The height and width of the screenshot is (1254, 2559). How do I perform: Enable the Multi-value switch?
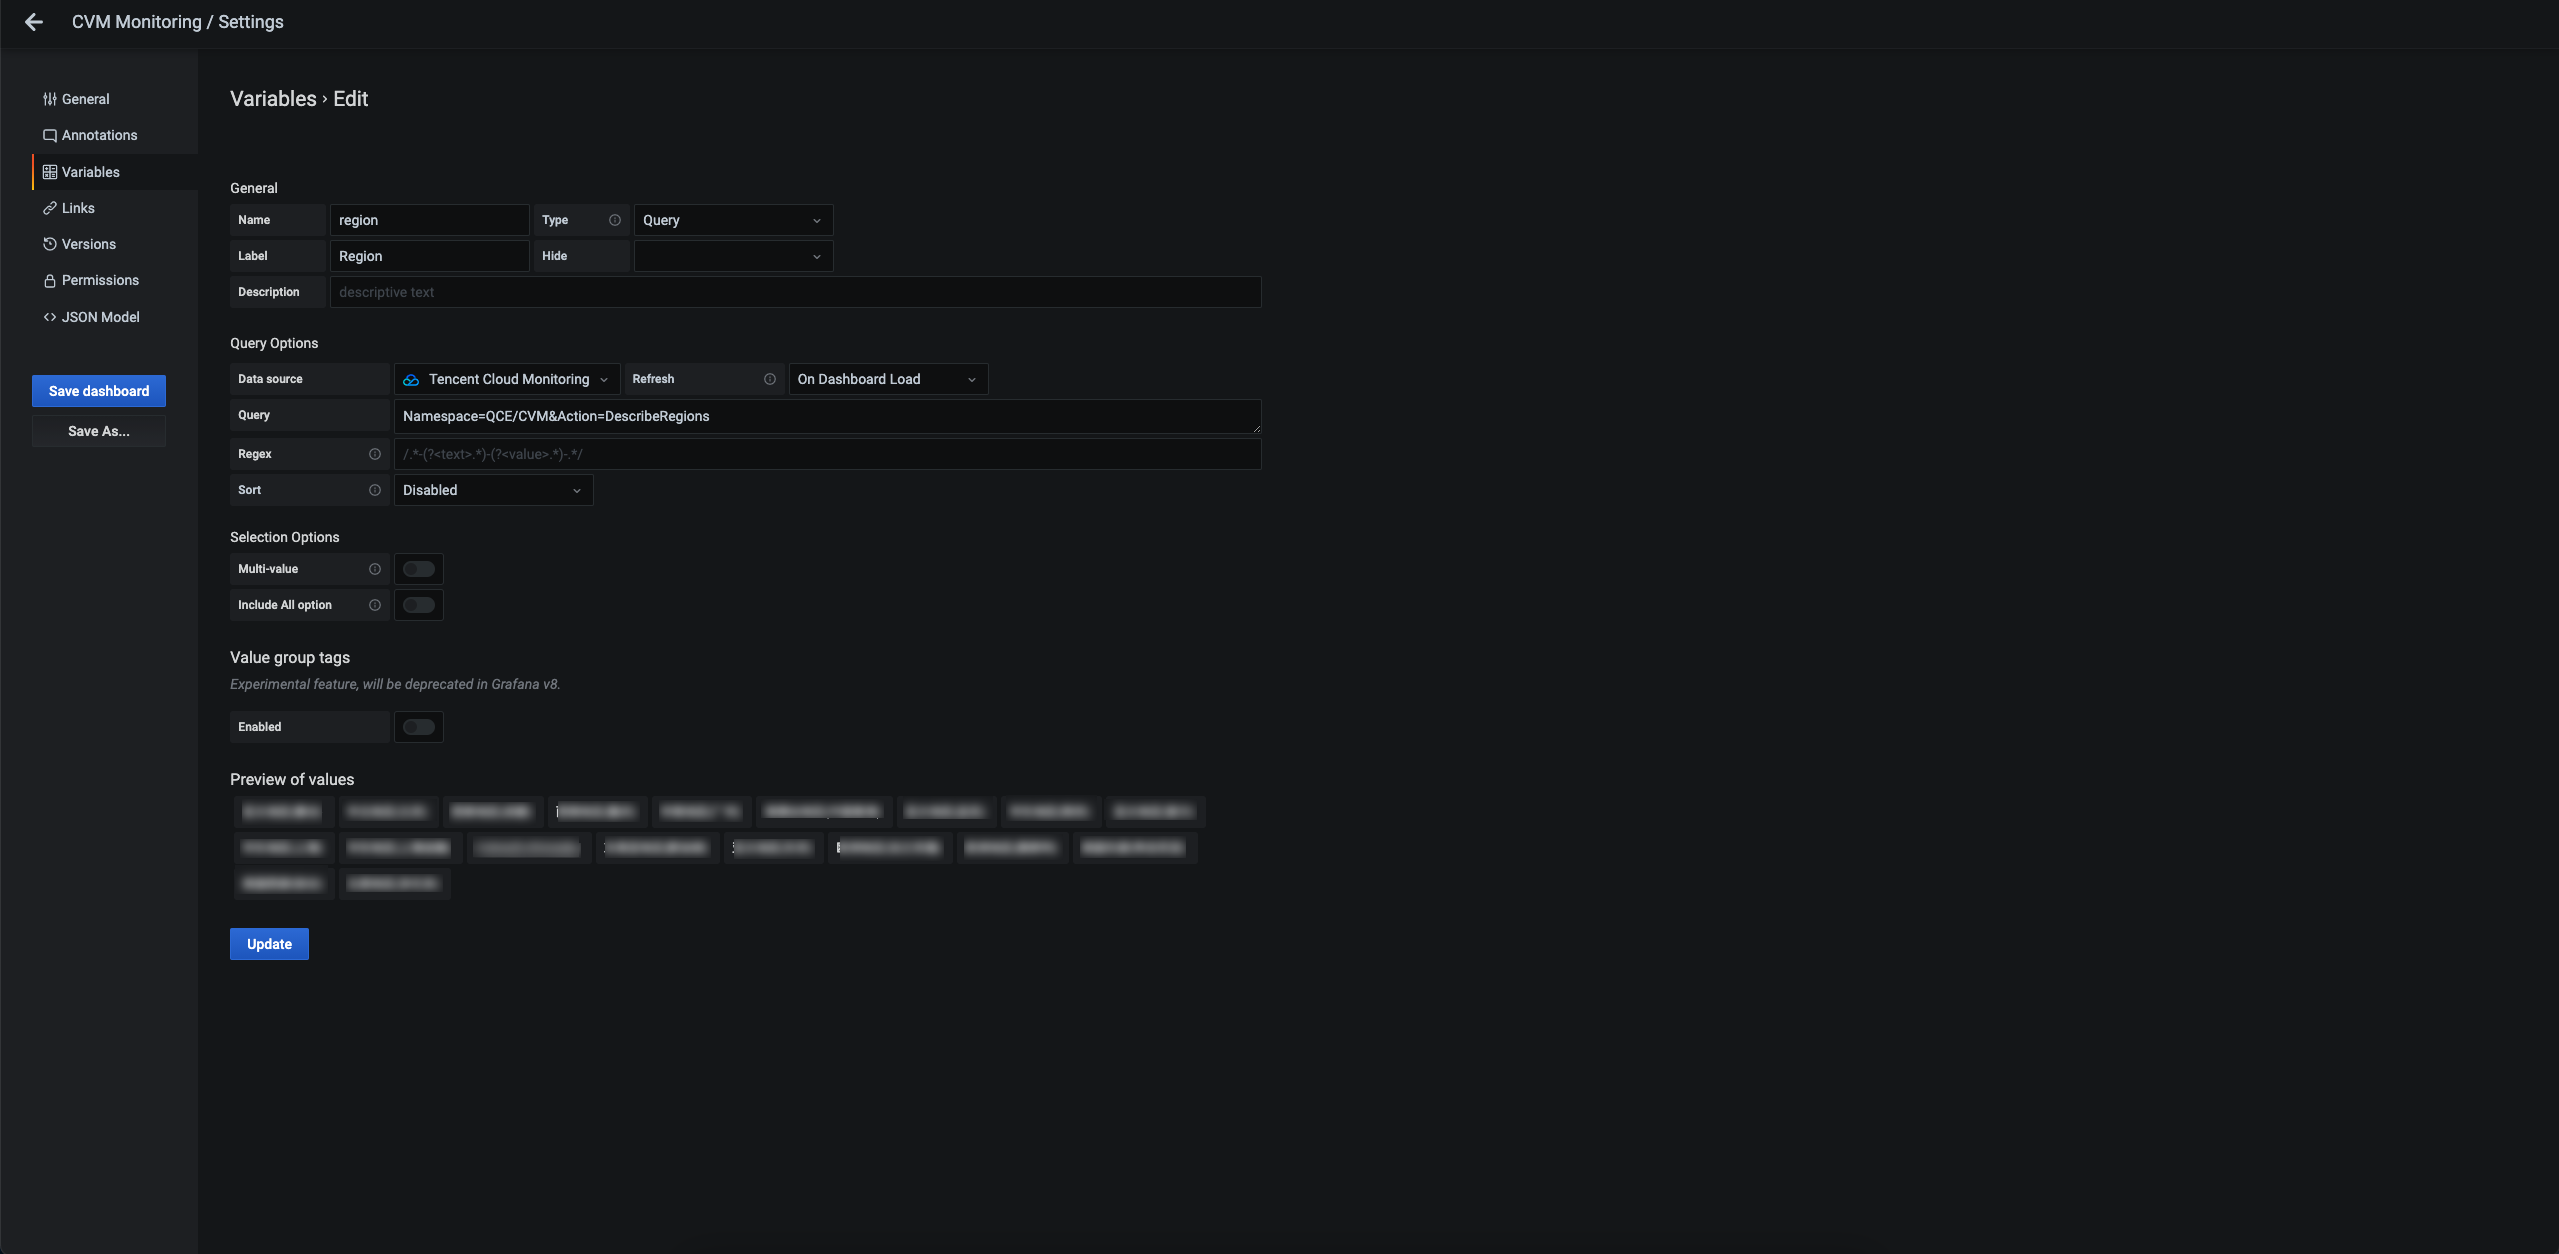click(419, 569)
